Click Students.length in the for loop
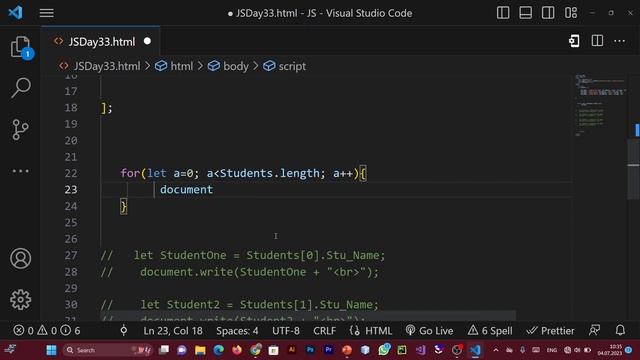Viewport: 640px width, 360px height. 269,173
